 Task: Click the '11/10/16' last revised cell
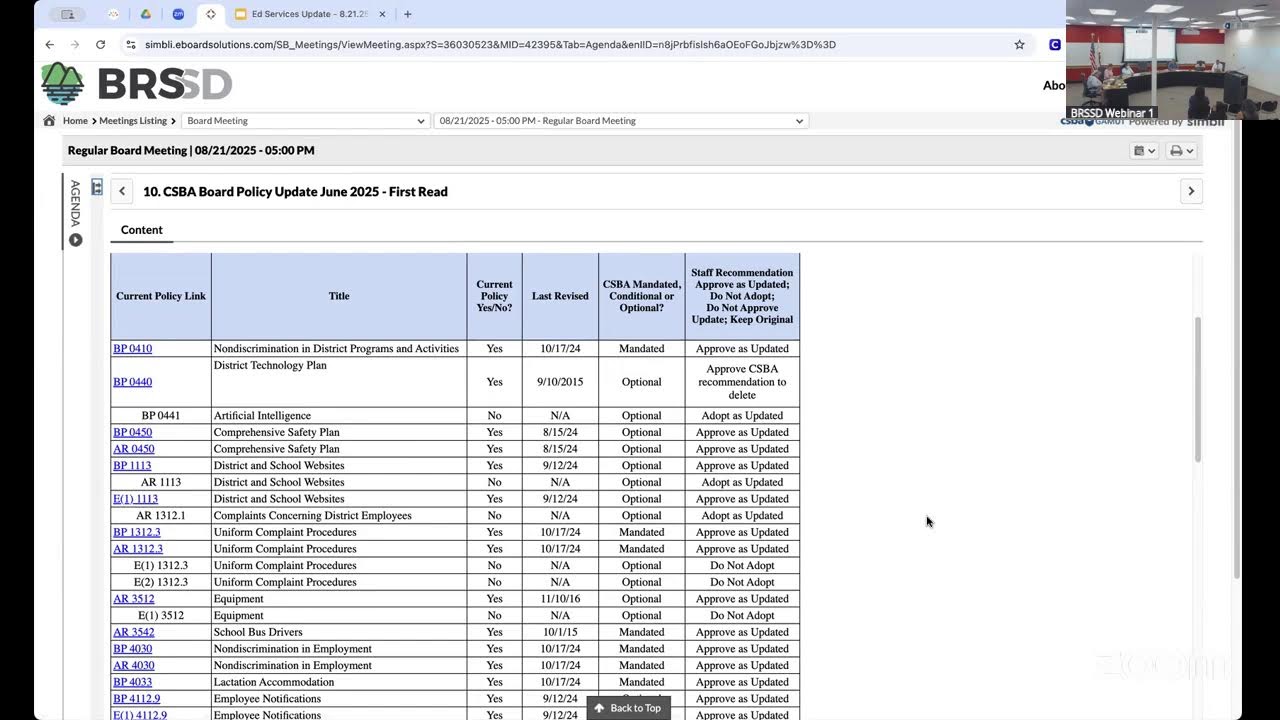[x=560, y=599]
